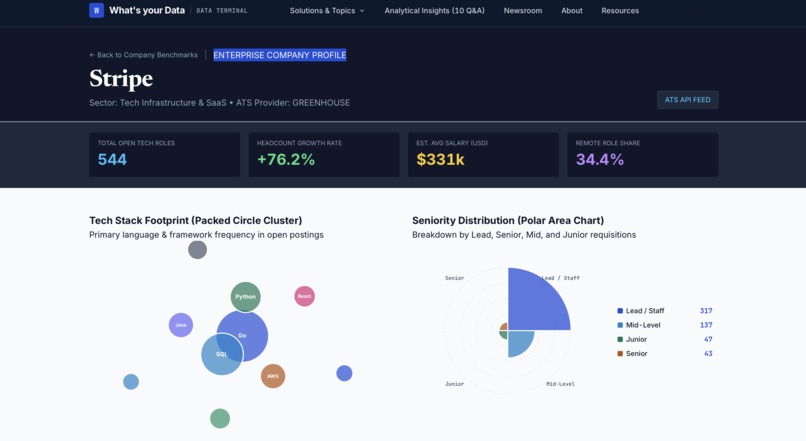Screen dimensions: 806x441
Task: Click the DATA TERMINAL label in header
Action: click(x=222, y=10)
